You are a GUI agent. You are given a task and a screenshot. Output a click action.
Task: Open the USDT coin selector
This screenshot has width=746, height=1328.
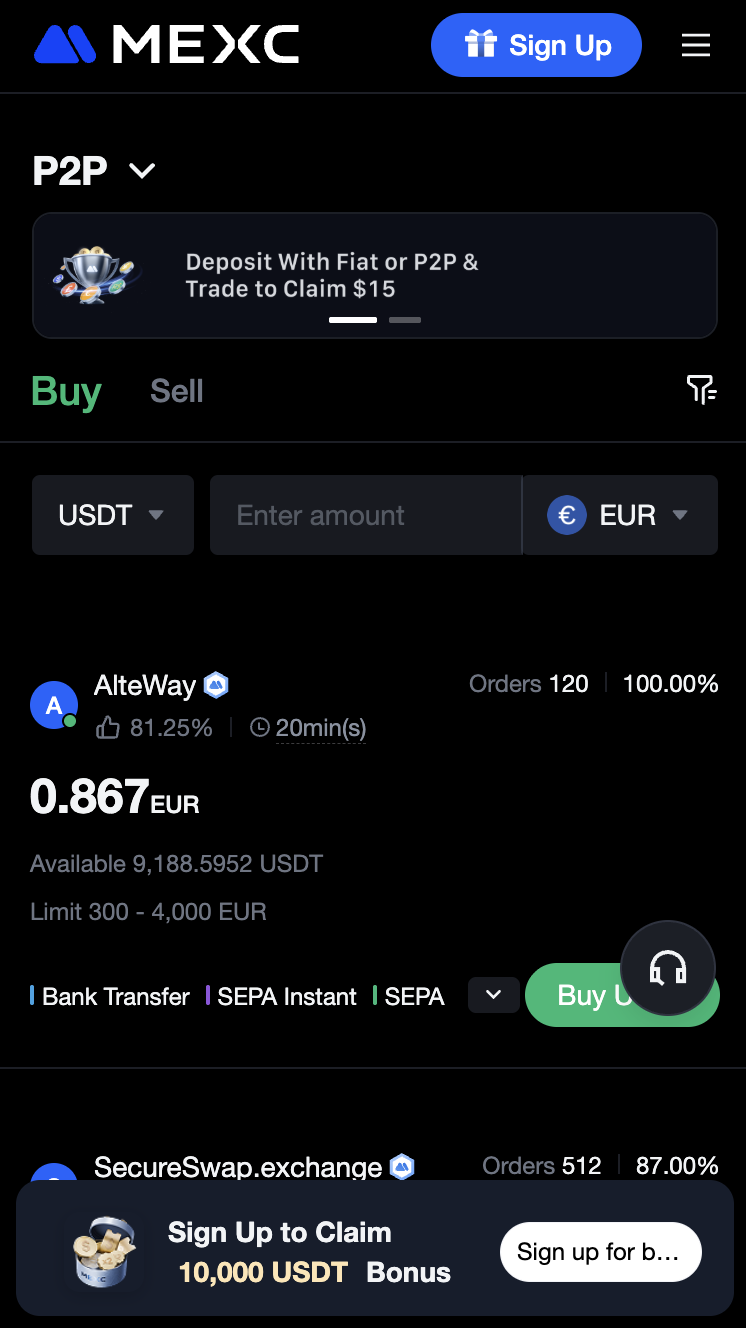pyautogui.click(x=112, y=515)
